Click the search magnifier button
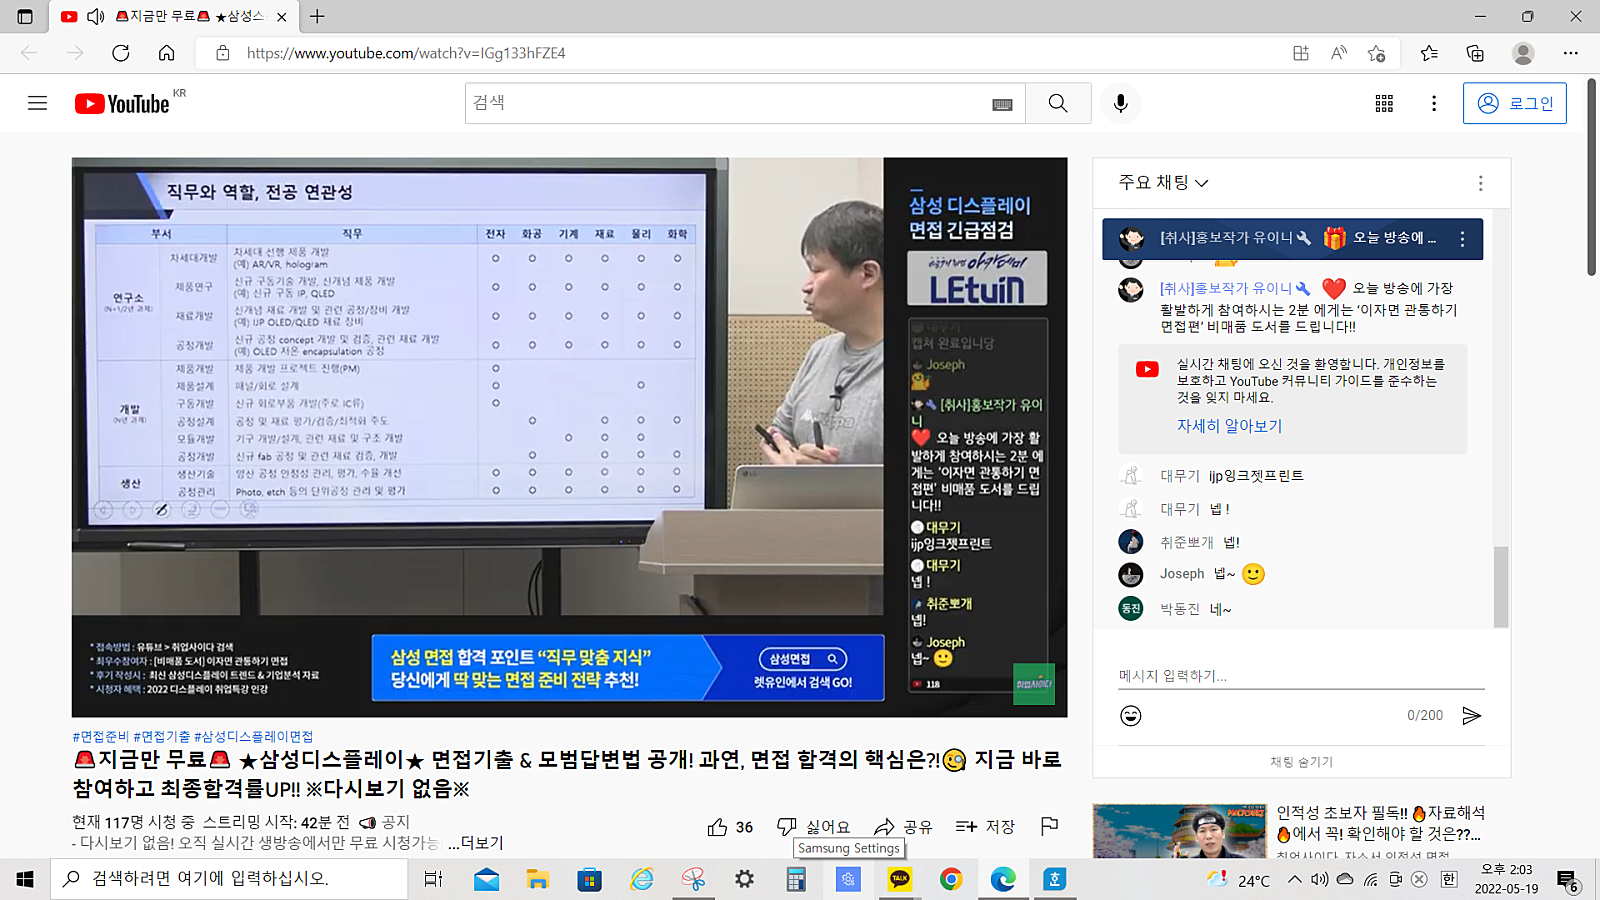This screenshot has width=1600, height=900. (x=1057, y=103)
